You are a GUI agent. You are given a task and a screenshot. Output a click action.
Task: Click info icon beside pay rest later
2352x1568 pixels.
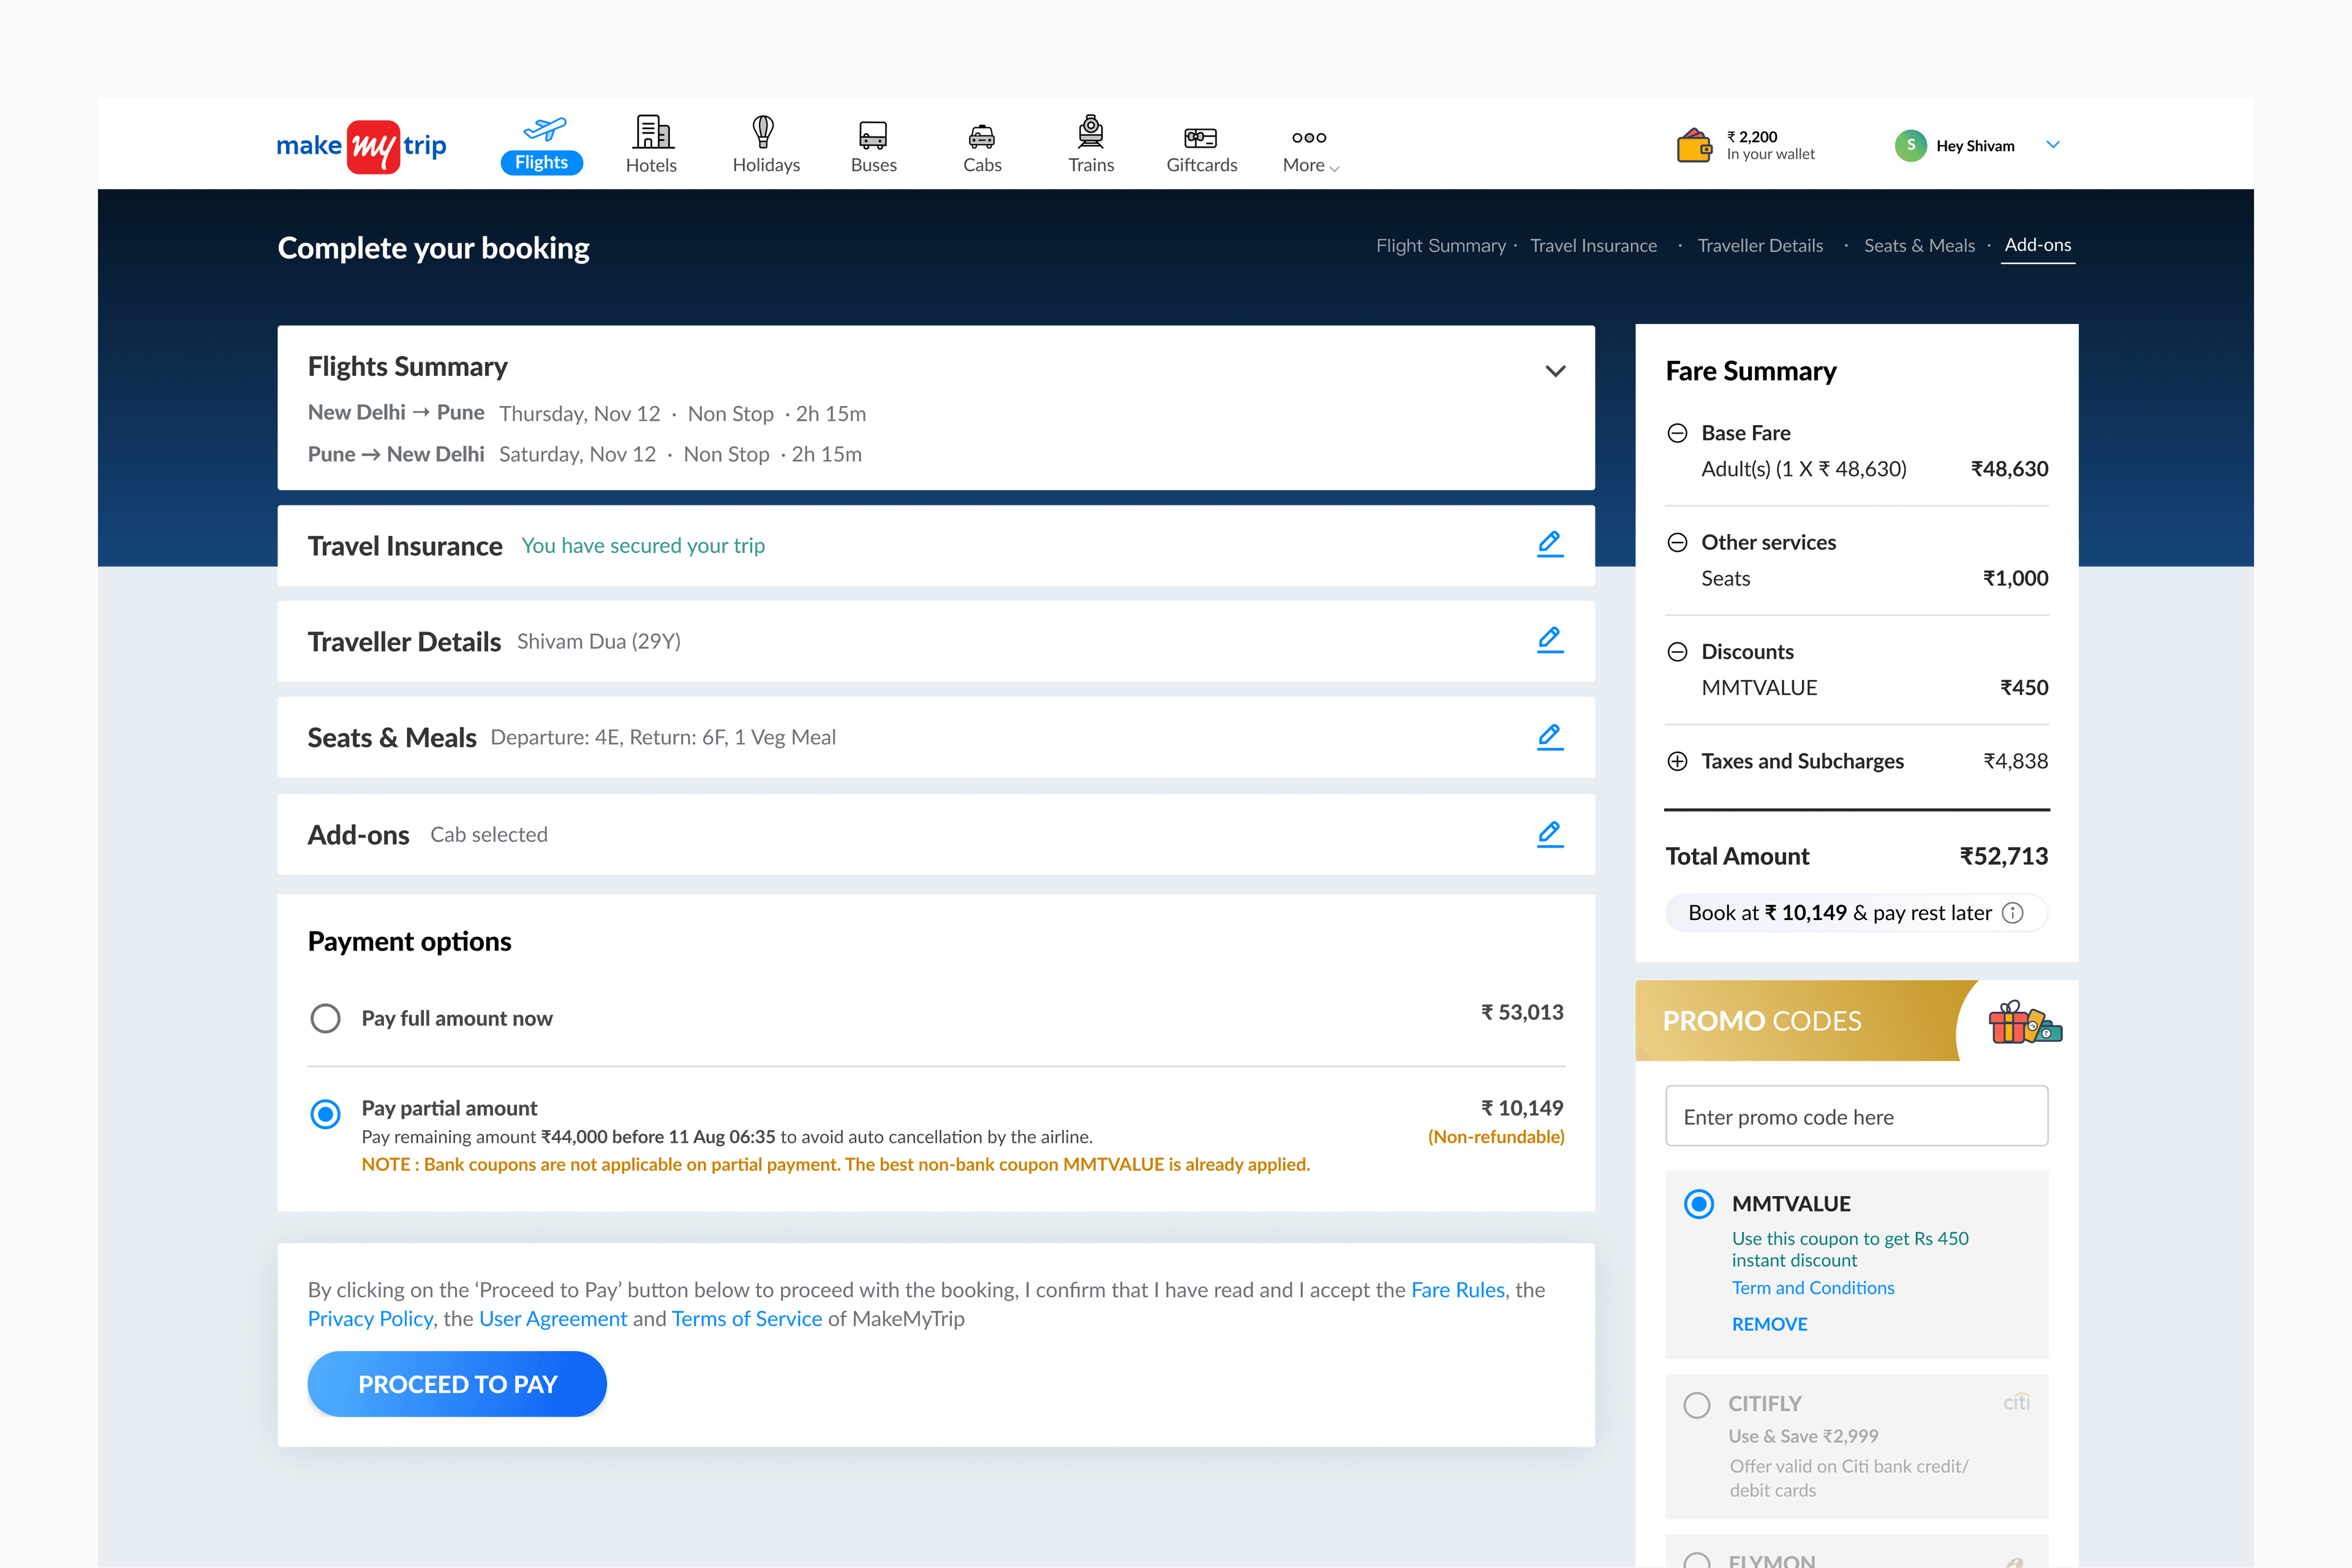pos(2013,913)
